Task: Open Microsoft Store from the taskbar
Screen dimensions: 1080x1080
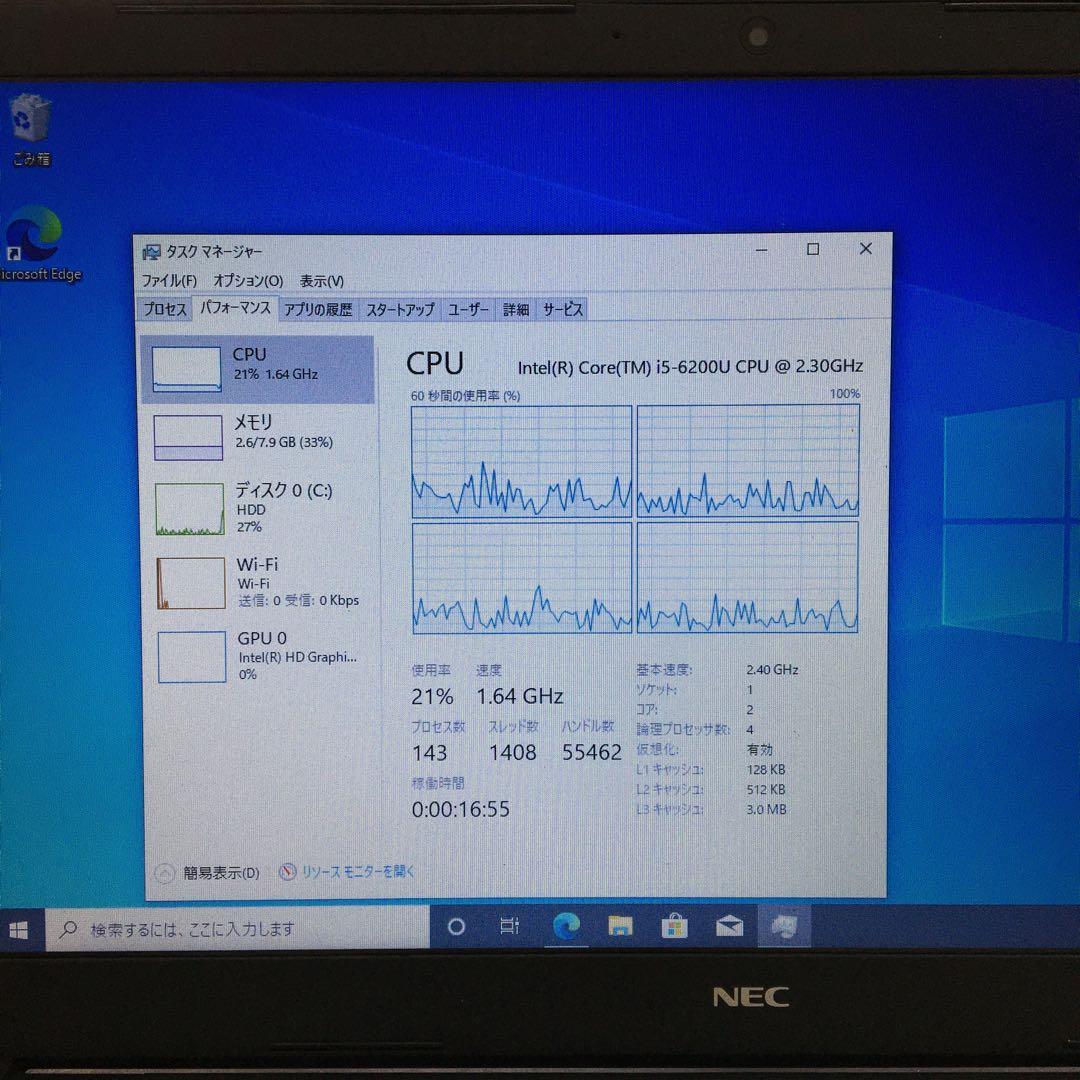Action: pos(674,927)
